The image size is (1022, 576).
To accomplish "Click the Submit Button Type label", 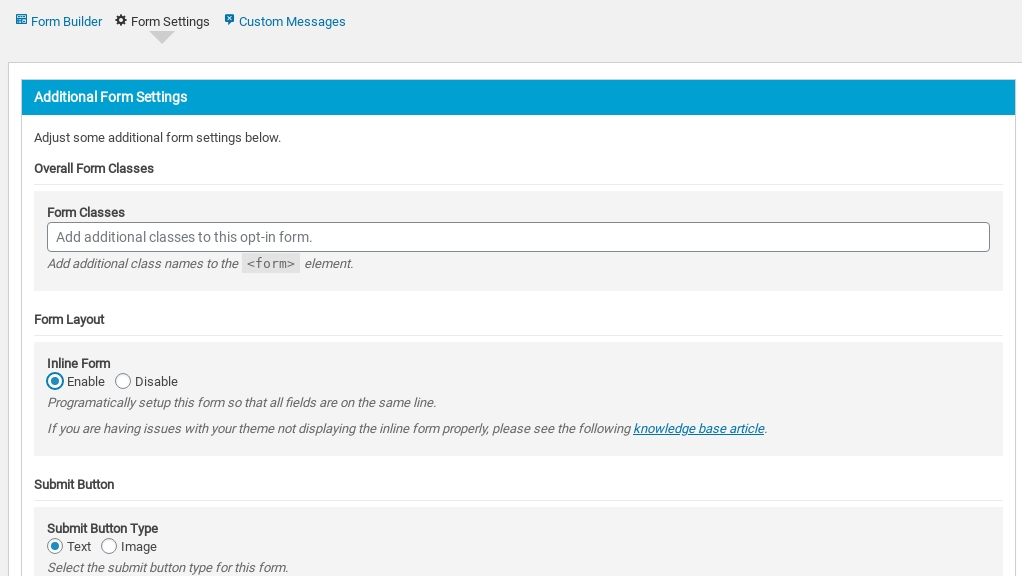I will (x=103, y=528).
